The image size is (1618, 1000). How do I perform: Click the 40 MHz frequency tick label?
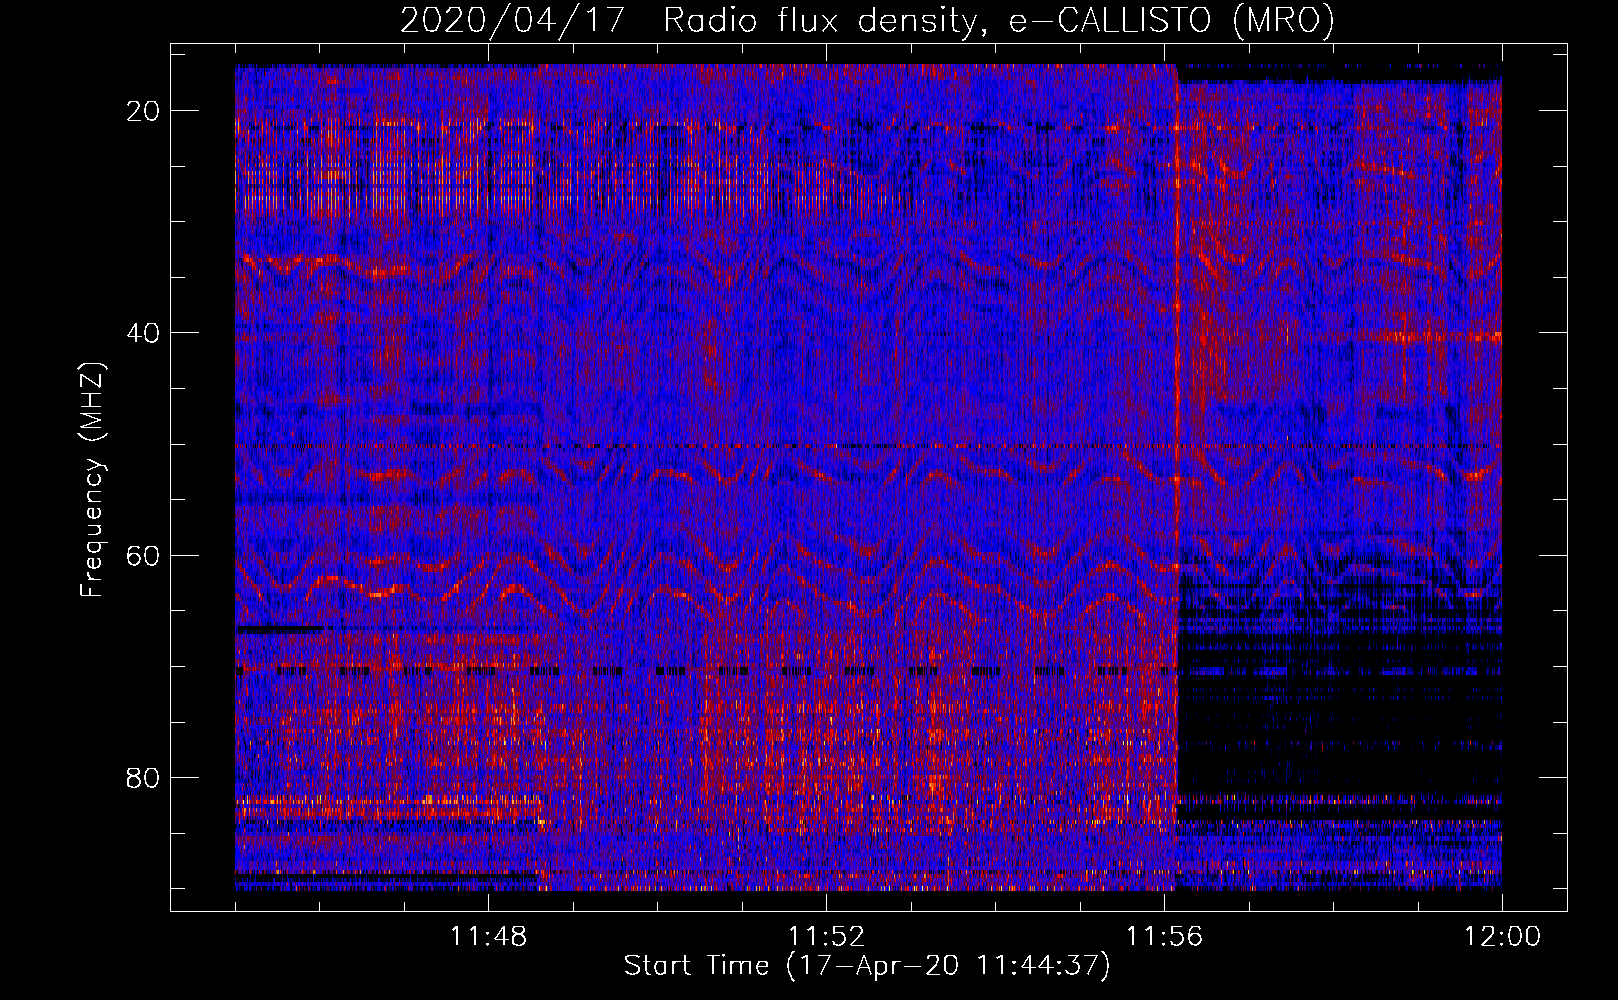tap(144, 333)
